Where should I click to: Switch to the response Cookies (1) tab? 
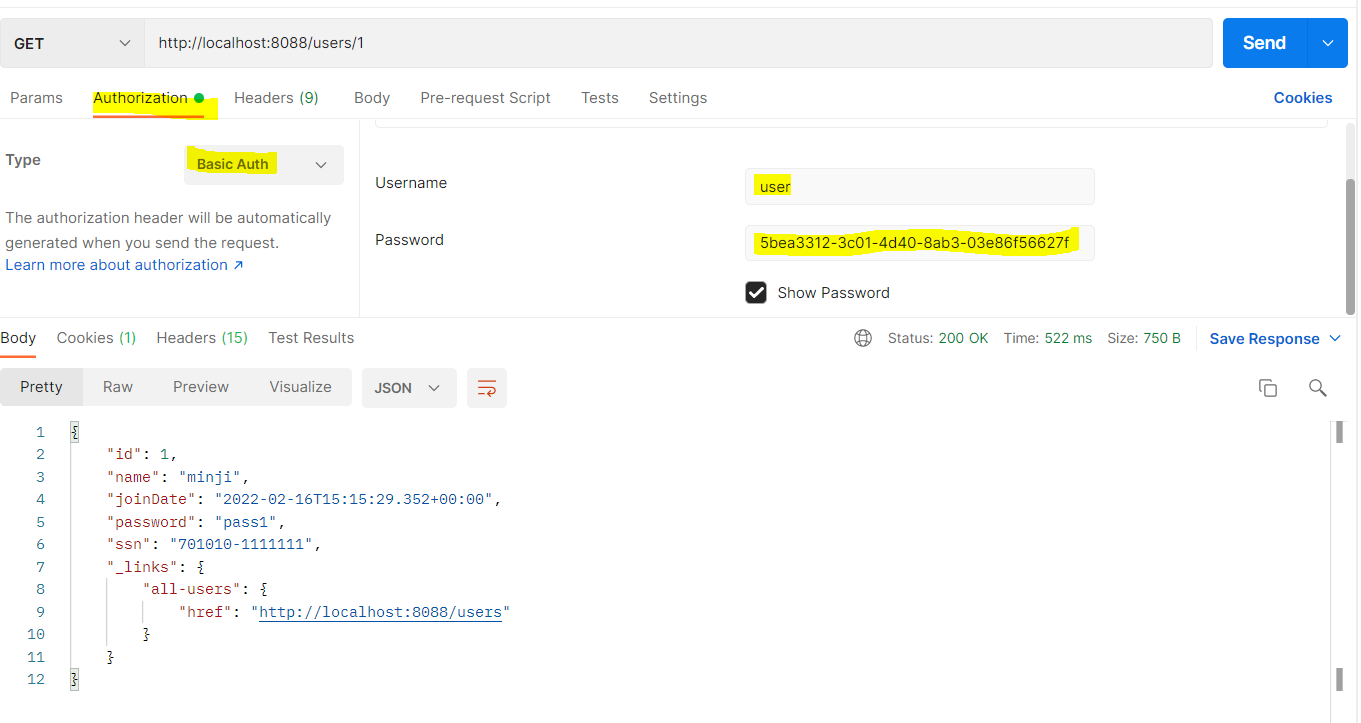[x=96, y=338]
